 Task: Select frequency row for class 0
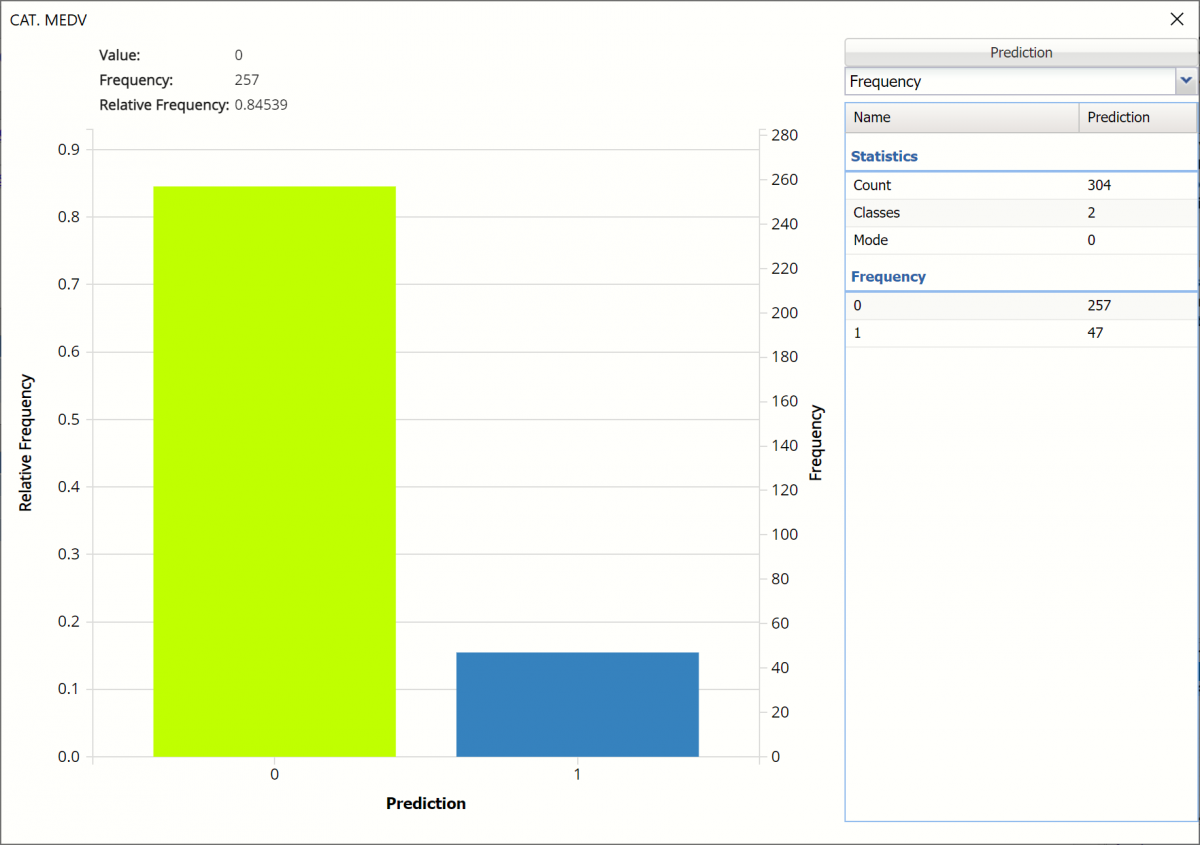click(x=1020, y=305)
